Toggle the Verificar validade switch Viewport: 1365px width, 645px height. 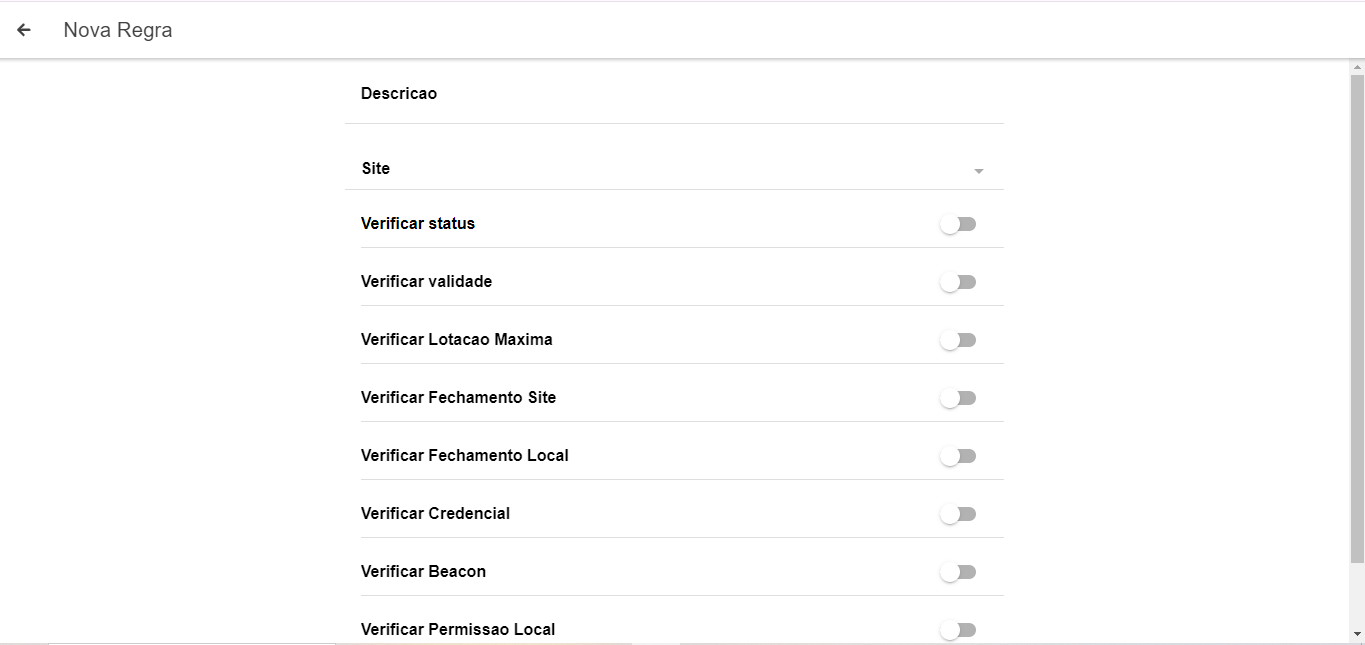coord(958,282)
